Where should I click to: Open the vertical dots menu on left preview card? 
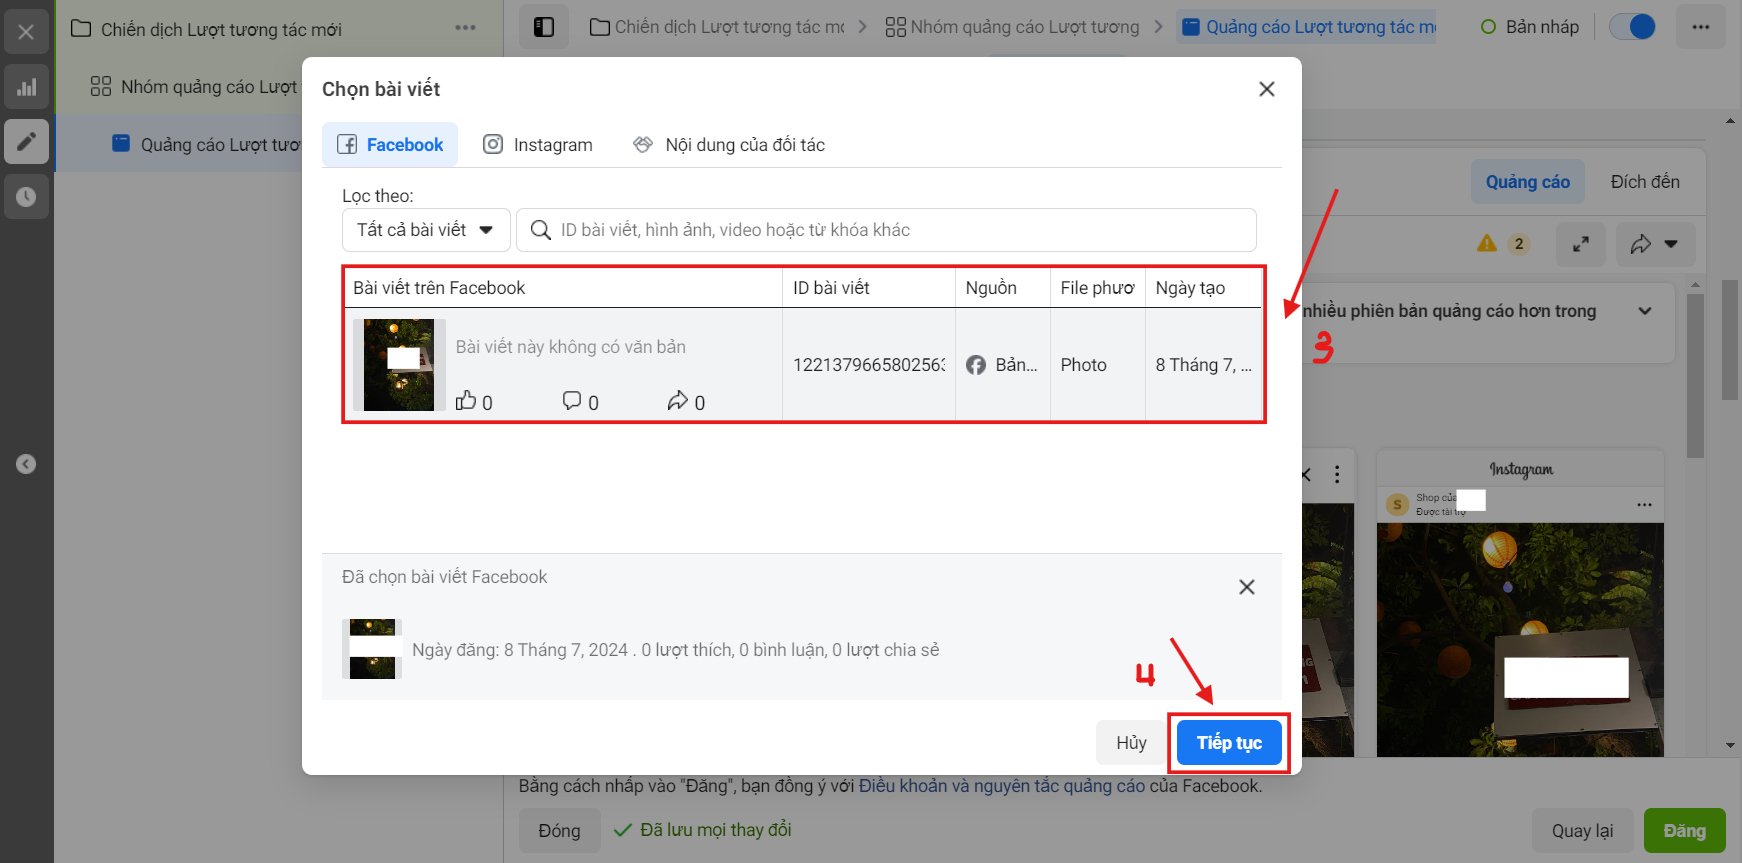pos(1337,475)
